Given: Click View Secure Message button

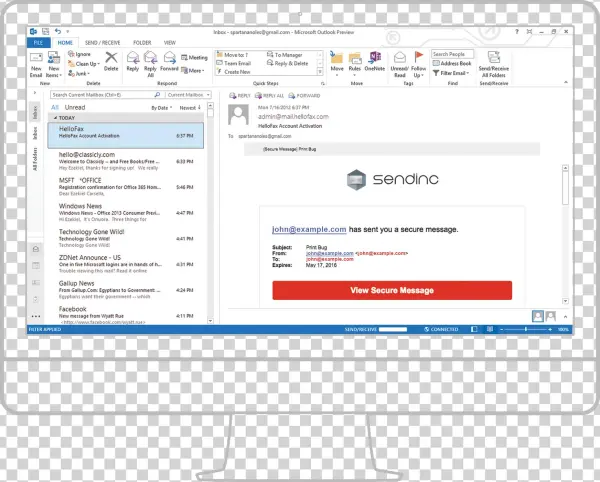Looking at the screenshot, I should coord(392,290).
